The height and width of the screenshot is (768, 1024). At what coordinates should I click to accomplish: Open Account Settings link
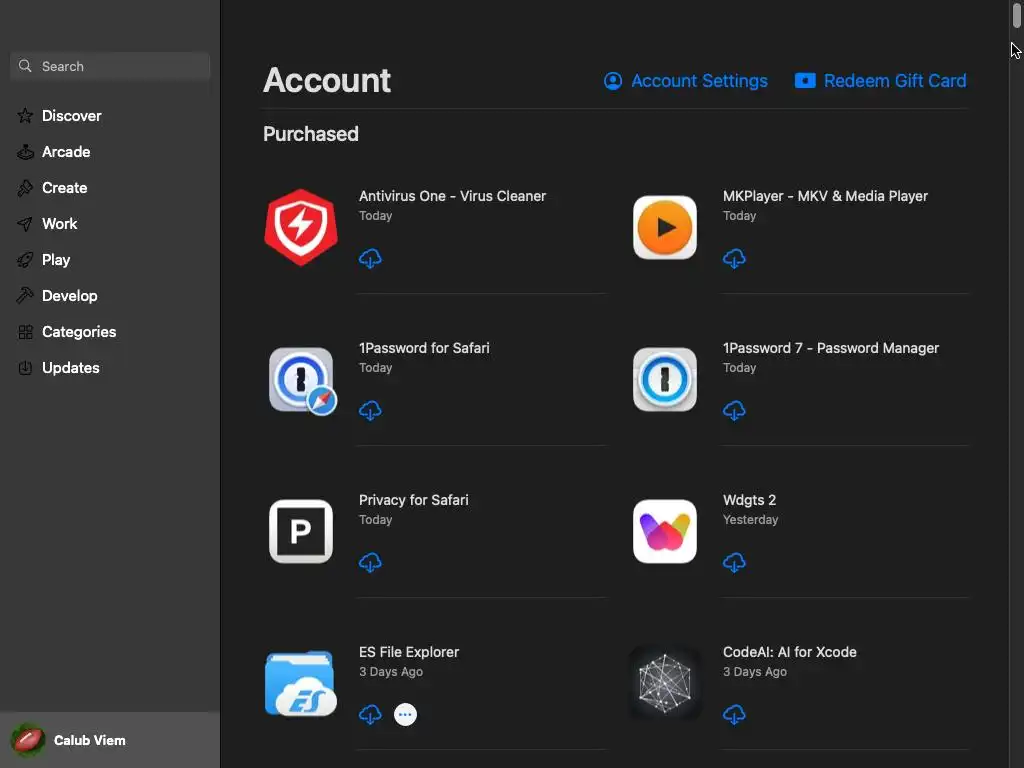coord(685,81)
